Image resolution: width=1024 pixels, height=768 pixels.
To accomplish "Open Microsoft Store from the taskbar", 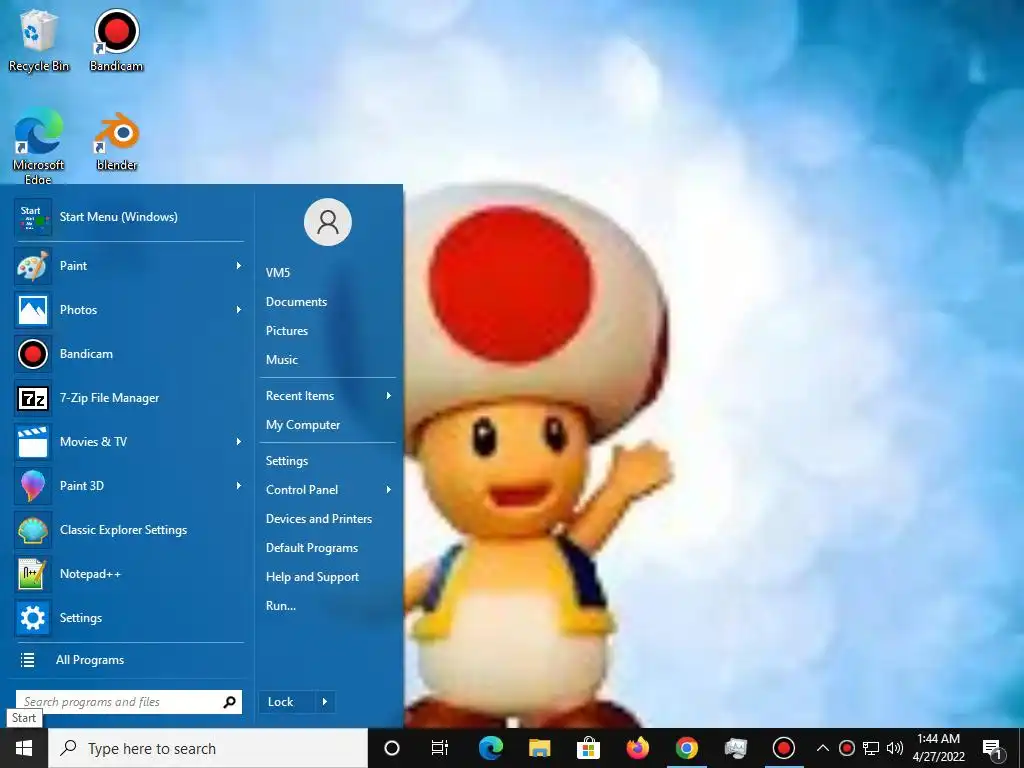I will [588, 748].
